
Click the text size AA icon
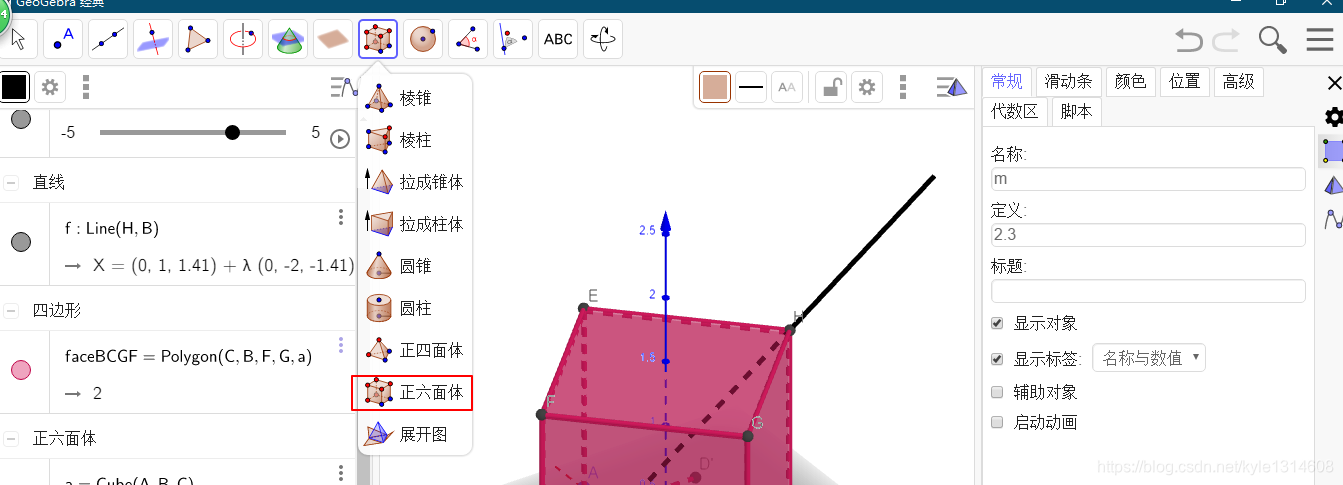pyautogui.click(x=787, y=88)
